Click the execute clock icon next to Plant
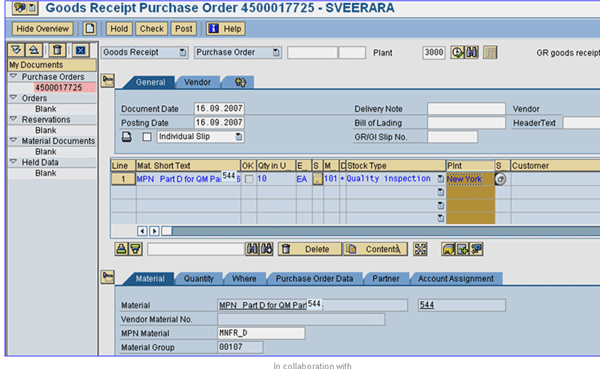 click(x=457, y=52)
